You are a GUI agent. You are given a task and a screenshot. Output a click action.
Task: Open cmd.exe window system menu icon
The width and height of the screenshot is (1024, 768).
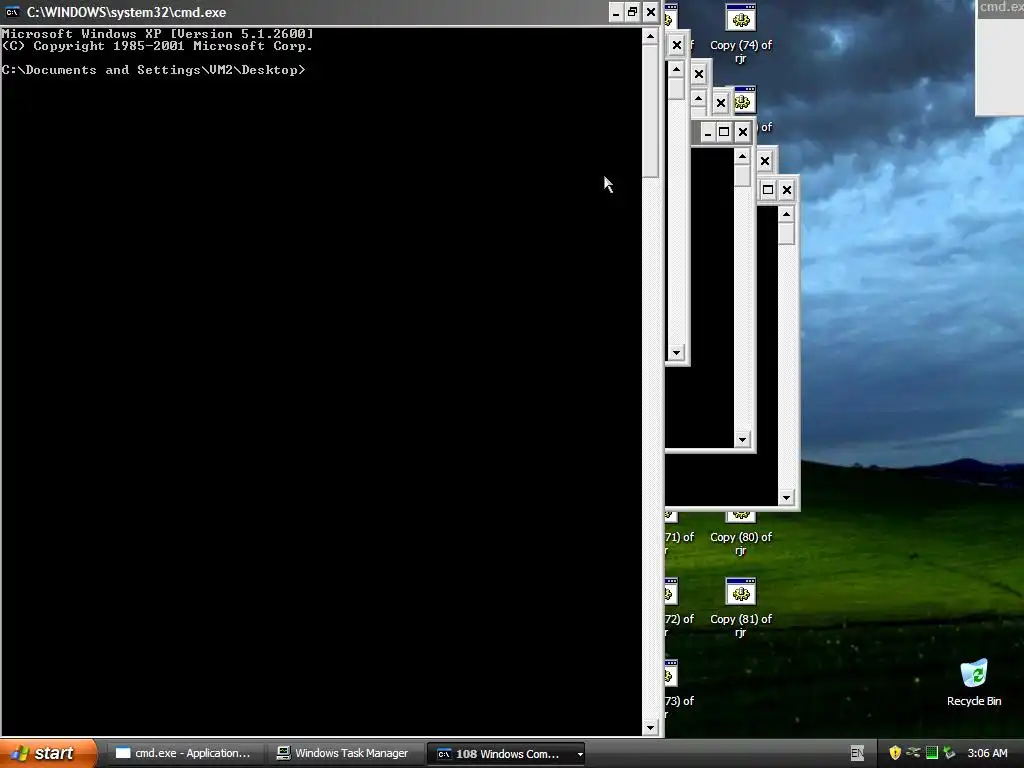pyautogui.click(x=12, y=12)
